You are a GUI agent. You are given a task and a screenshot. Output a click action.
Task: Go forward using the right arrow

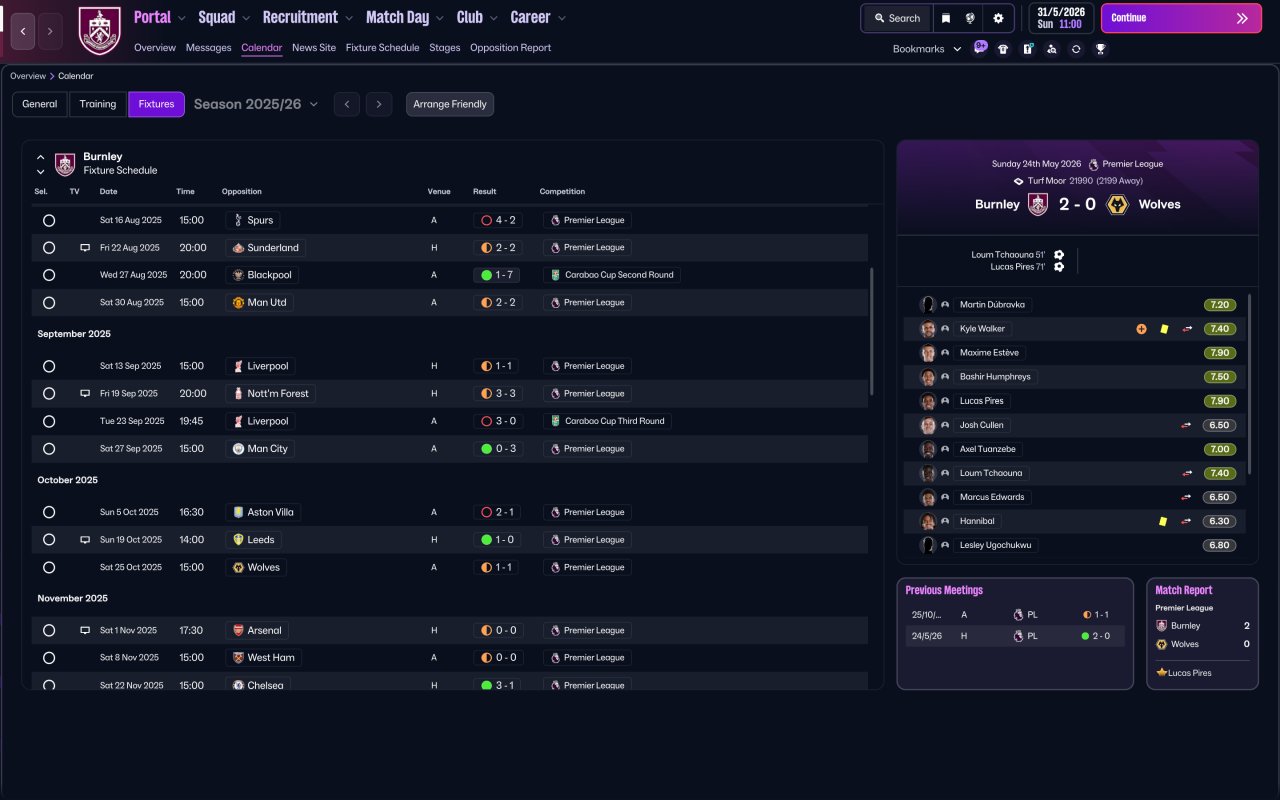50,32
